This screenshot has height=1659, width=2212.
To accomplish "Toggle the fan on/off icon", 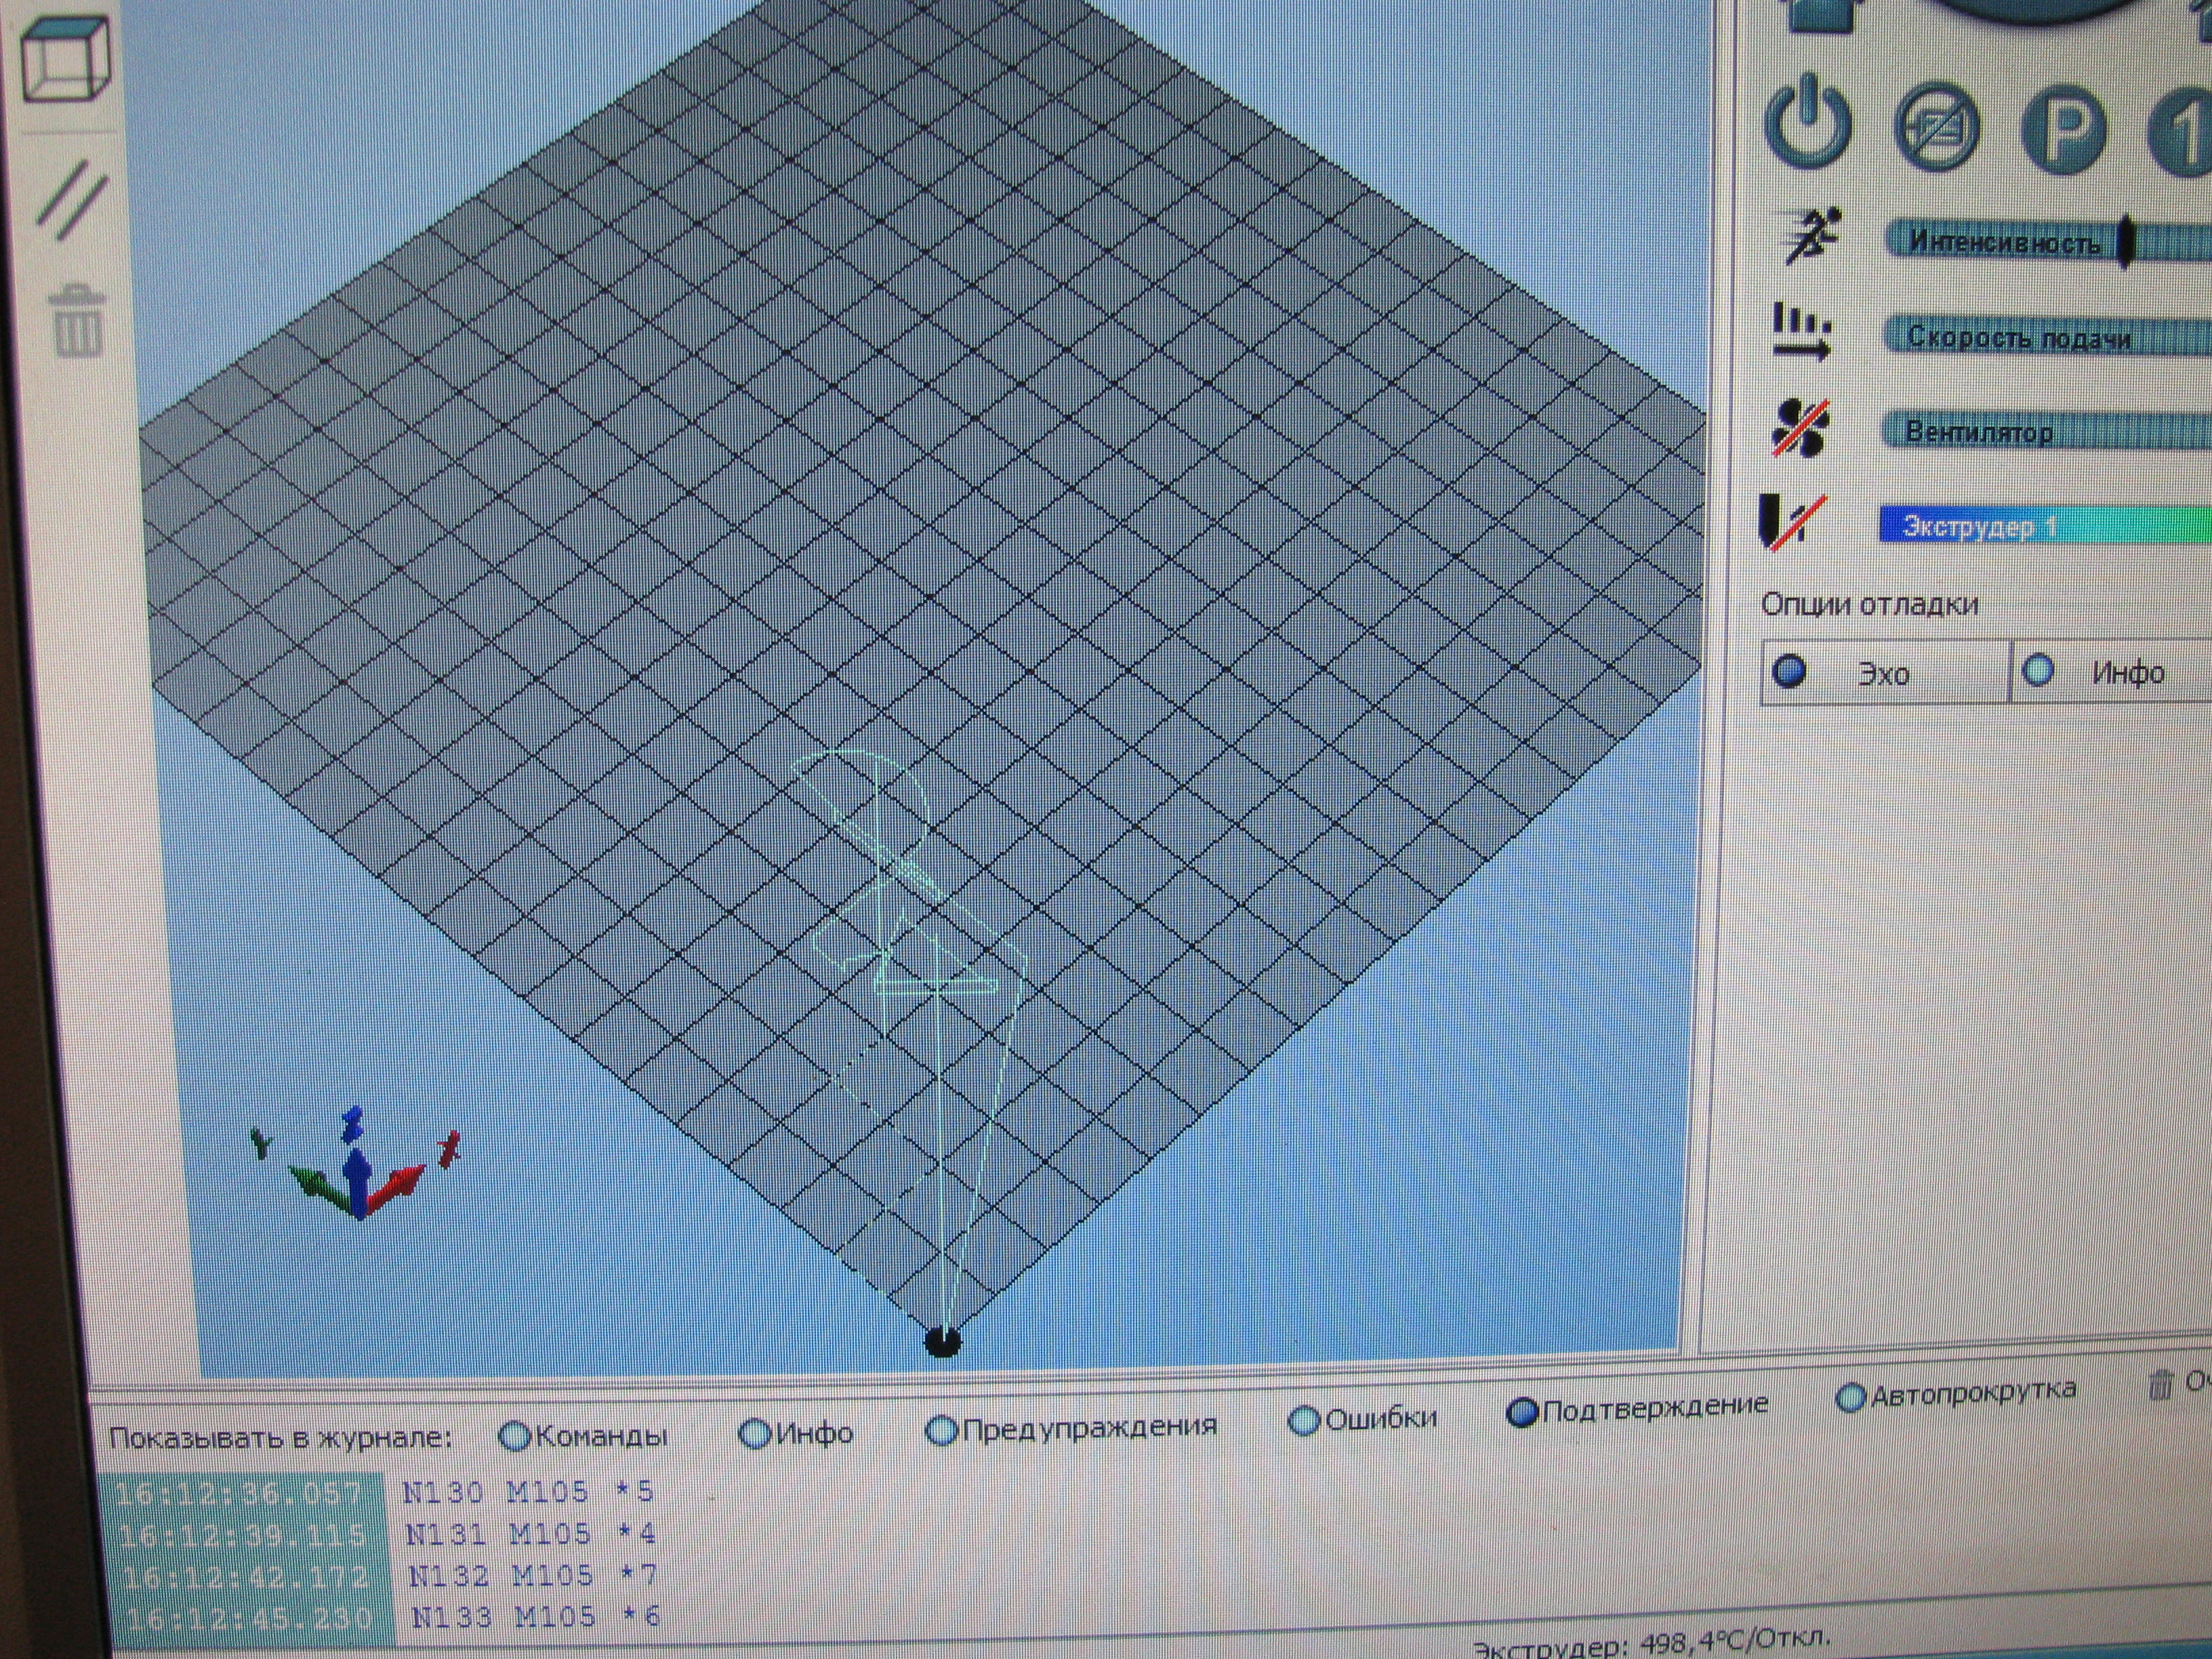I will coord(1800,429).
